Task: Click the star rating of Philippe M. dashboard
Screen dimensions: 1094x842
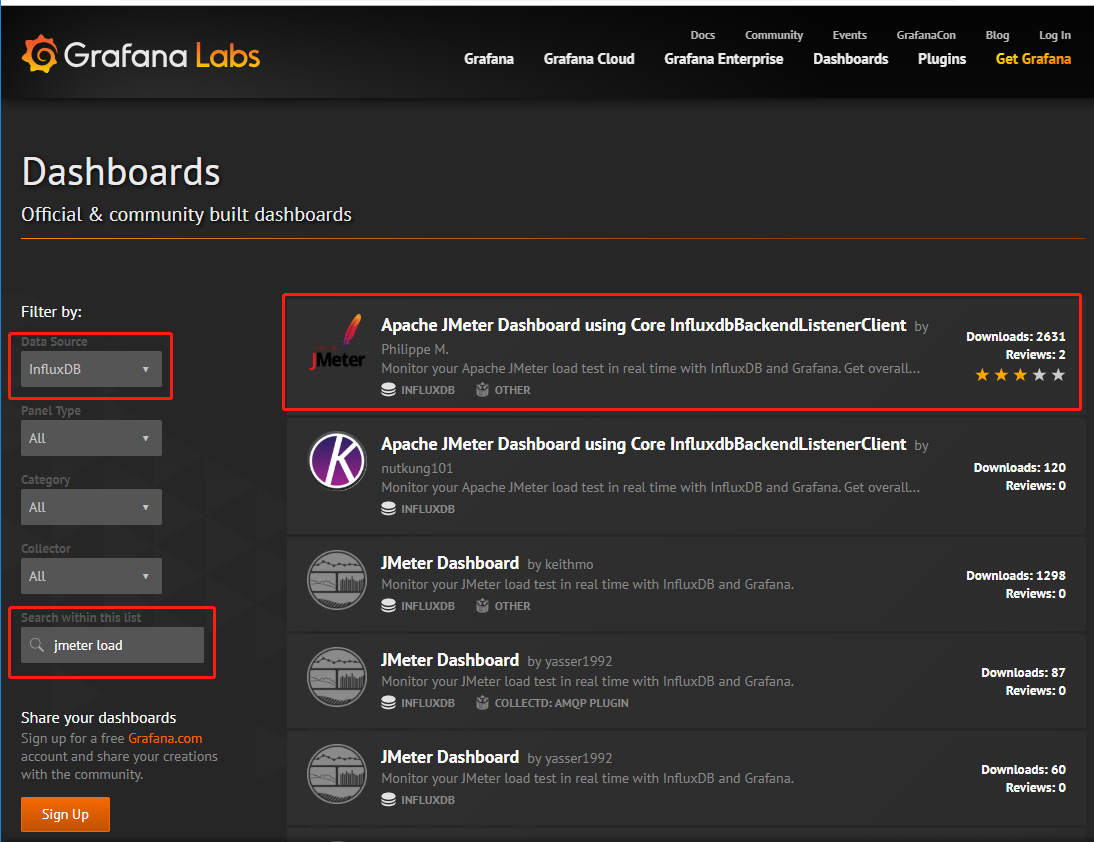Action: pos(1020,375)
